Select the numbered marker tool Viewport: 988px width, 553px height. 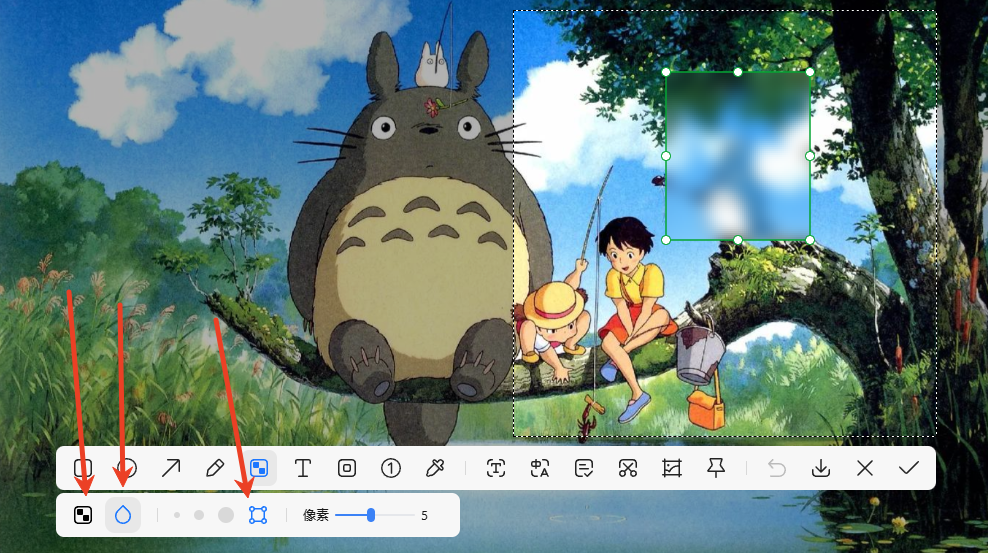coord(391,468)
